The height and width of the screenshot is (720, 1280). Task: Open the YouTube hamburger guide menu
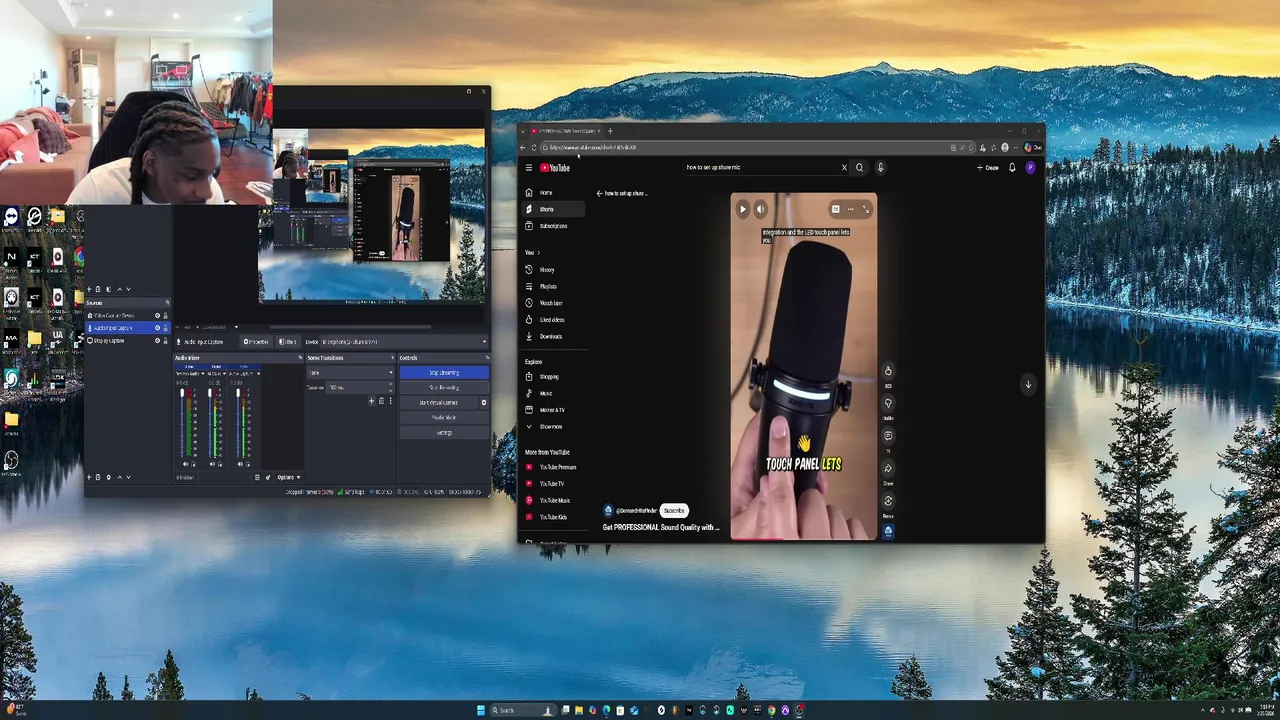[x=529, y=168]
